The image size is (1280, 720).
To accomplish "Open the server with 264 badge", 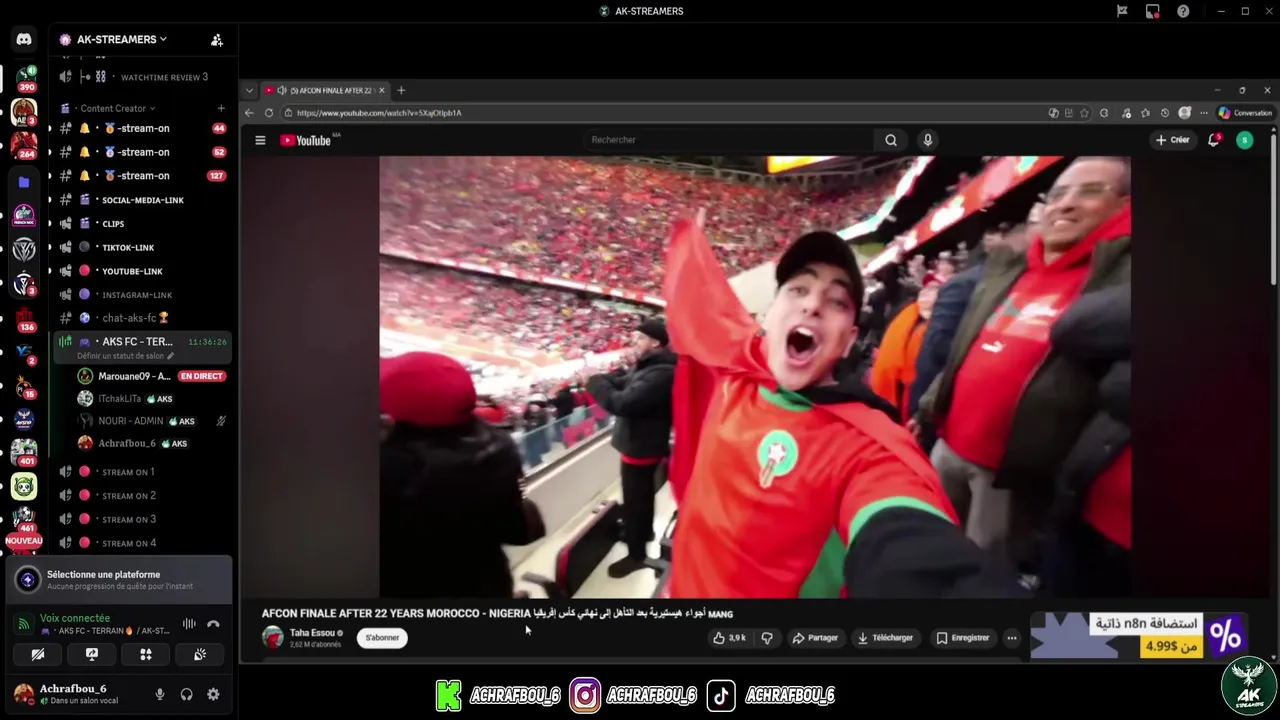I will click(x=24, y=145).
